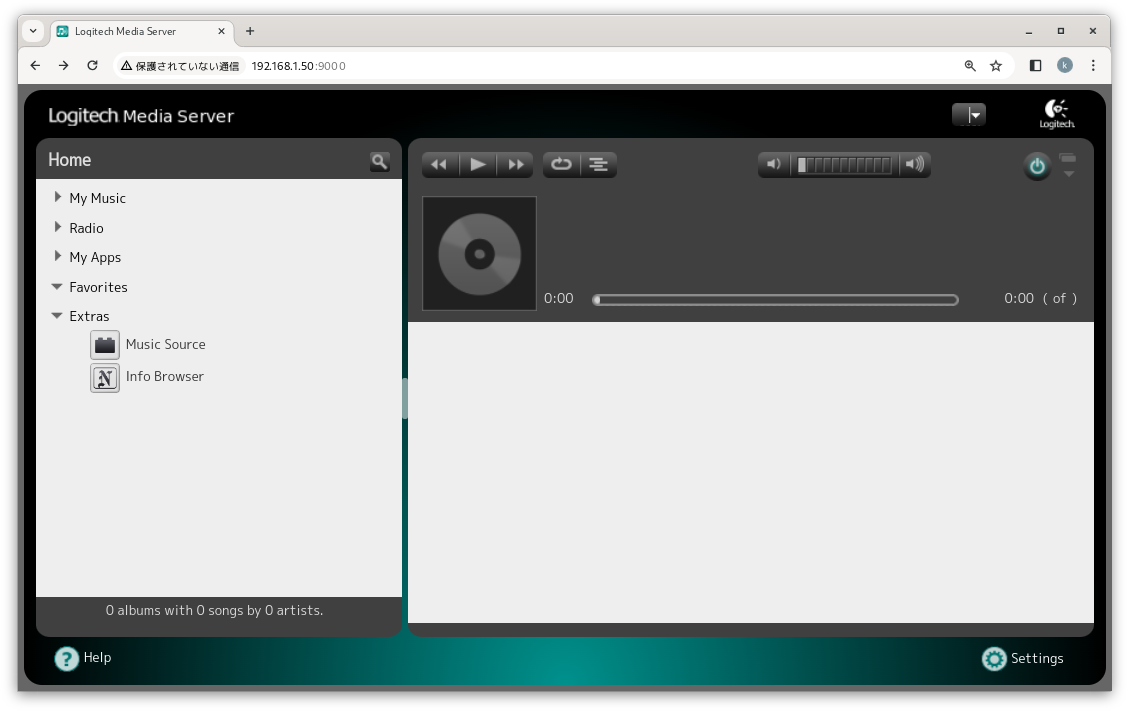Set volume on the volume bar
Image resolution: width=1128 pixels, height=711 pixels.
[845, 165]
